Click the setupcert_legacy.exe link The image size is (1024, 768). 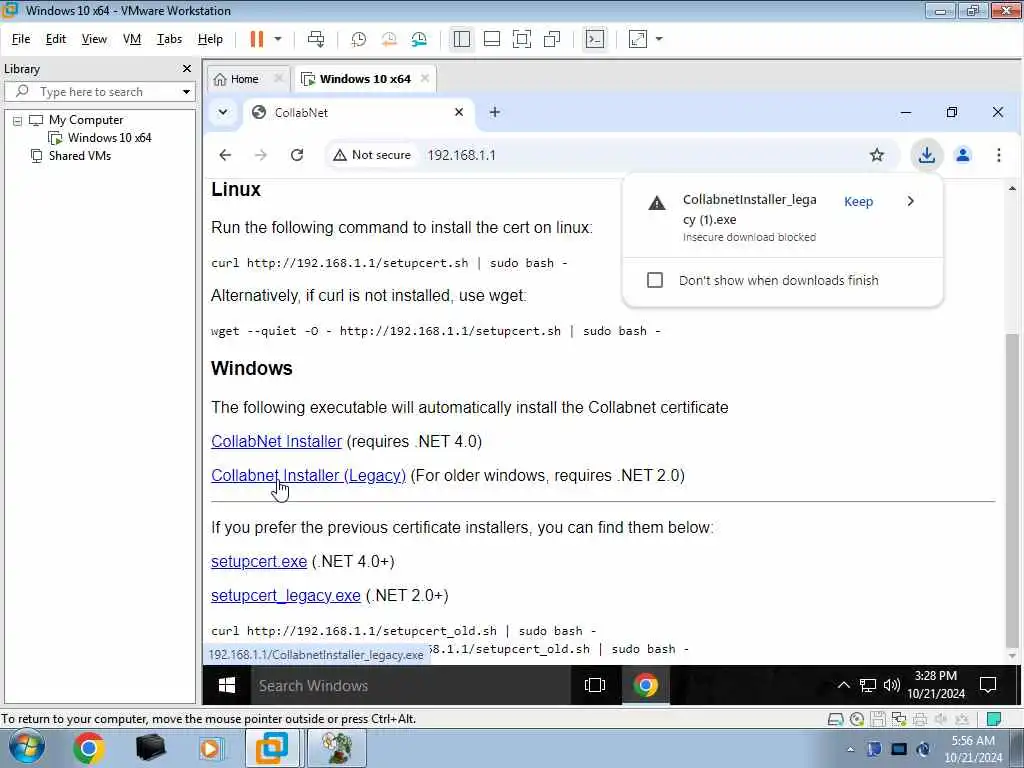(285, 596)
